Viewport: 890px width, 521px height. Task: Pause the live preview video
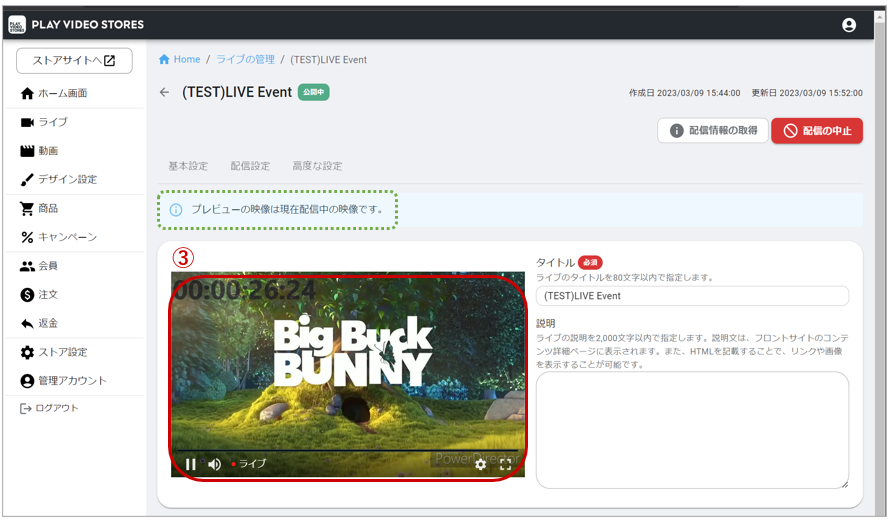tap(191, 464)
